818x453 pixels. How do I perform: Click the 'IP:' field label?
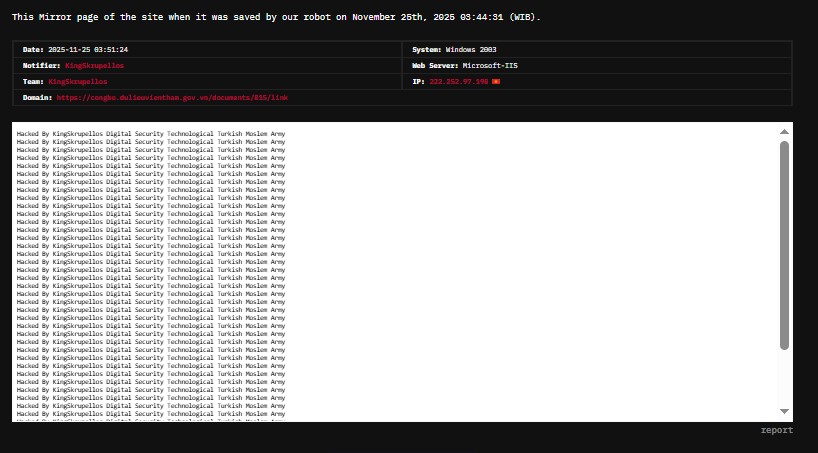[418, 81]
